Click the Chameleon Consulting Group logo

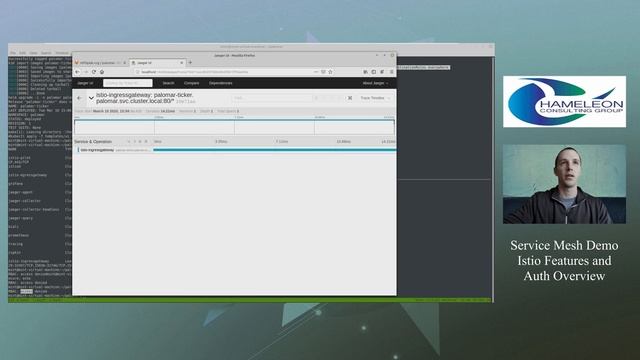[564, 101]
